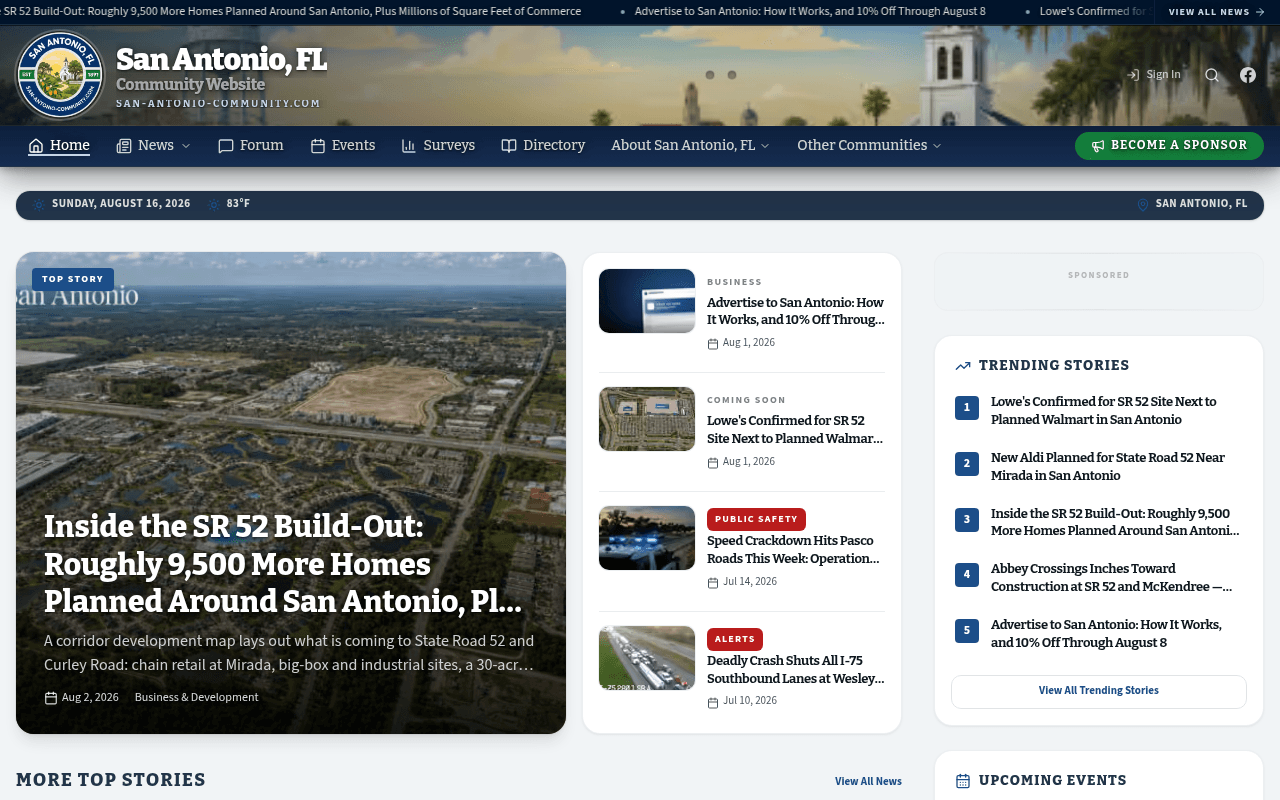Click ticker headline about 9,500 More Homes
The height and width of the screenshot is (800, 1280).
pos(291,12)
